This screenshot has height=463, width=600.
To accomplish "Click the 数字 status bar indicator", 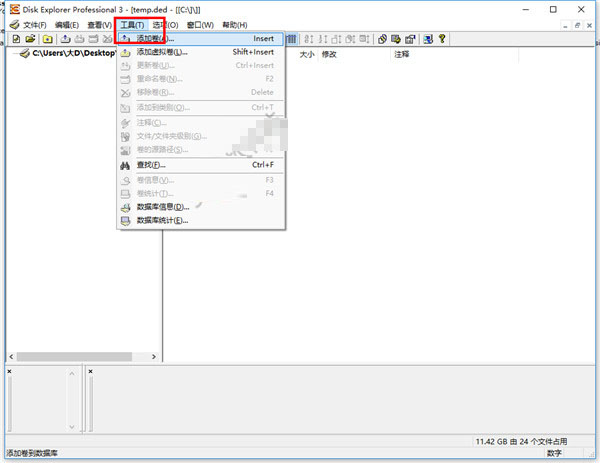I will (554, 453).
